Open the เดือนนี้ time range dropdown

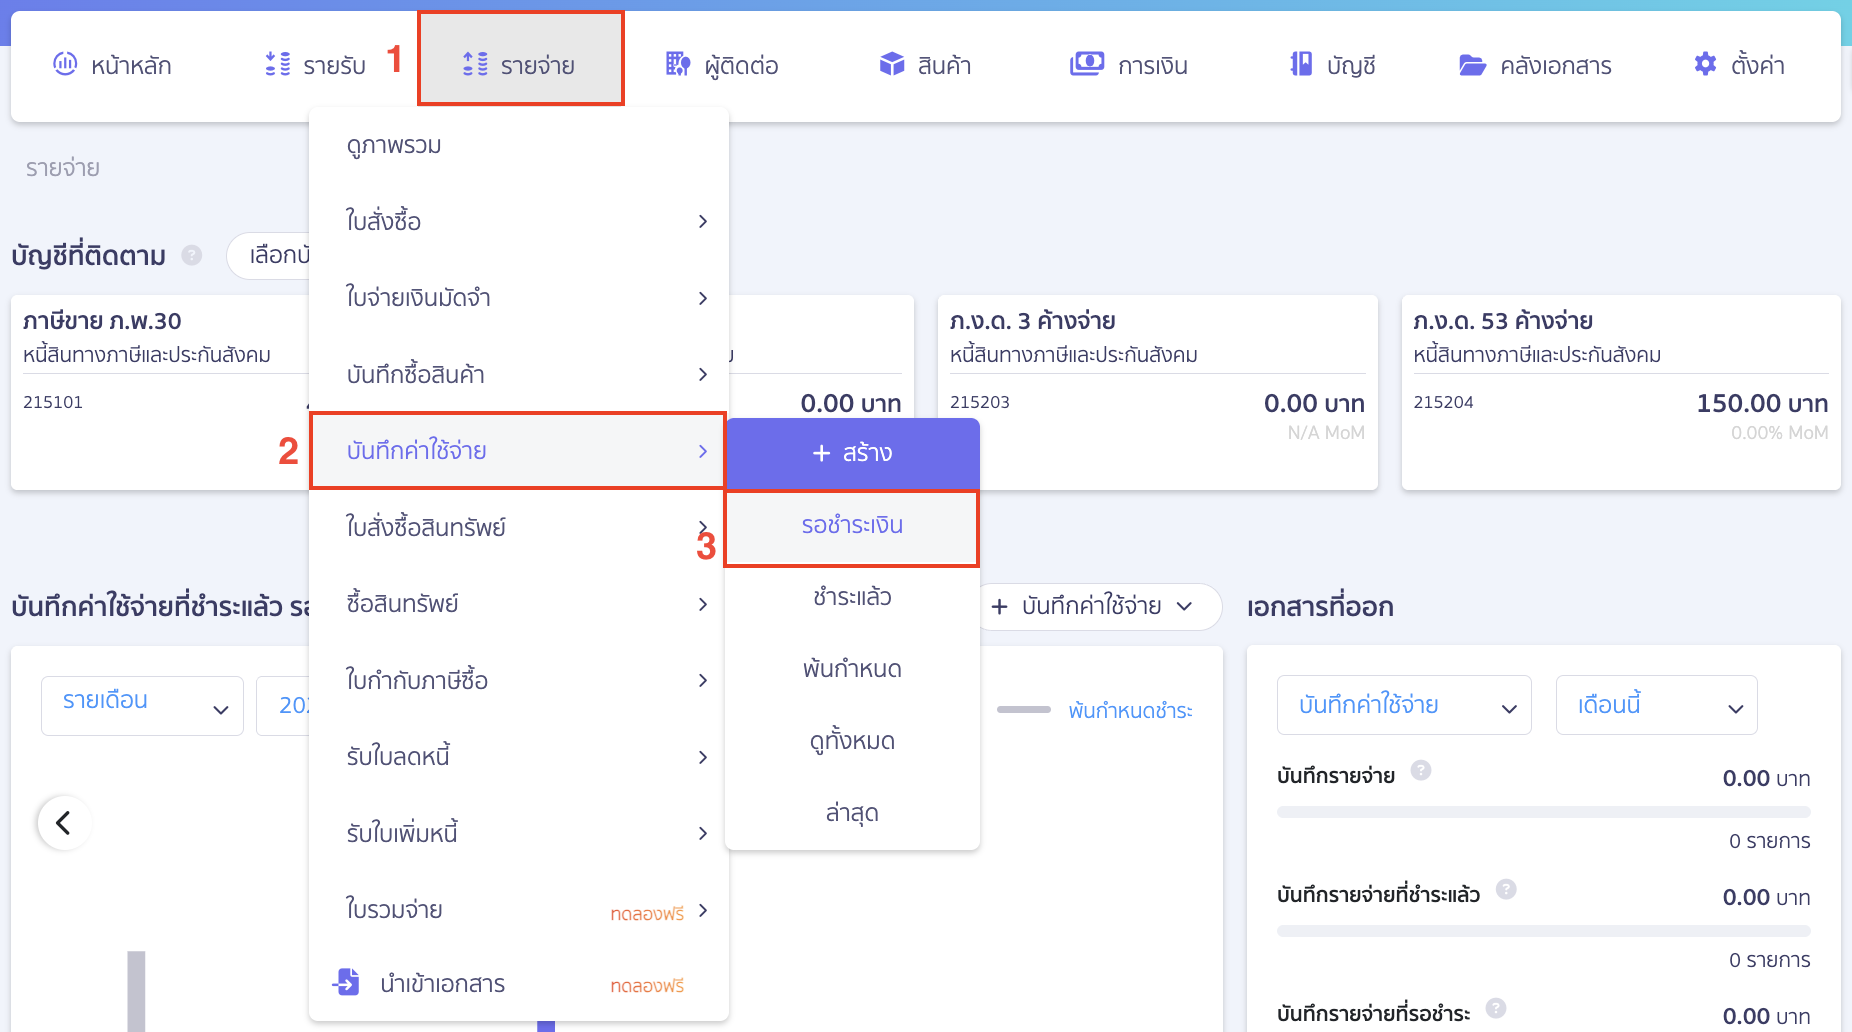(1657, 705)
